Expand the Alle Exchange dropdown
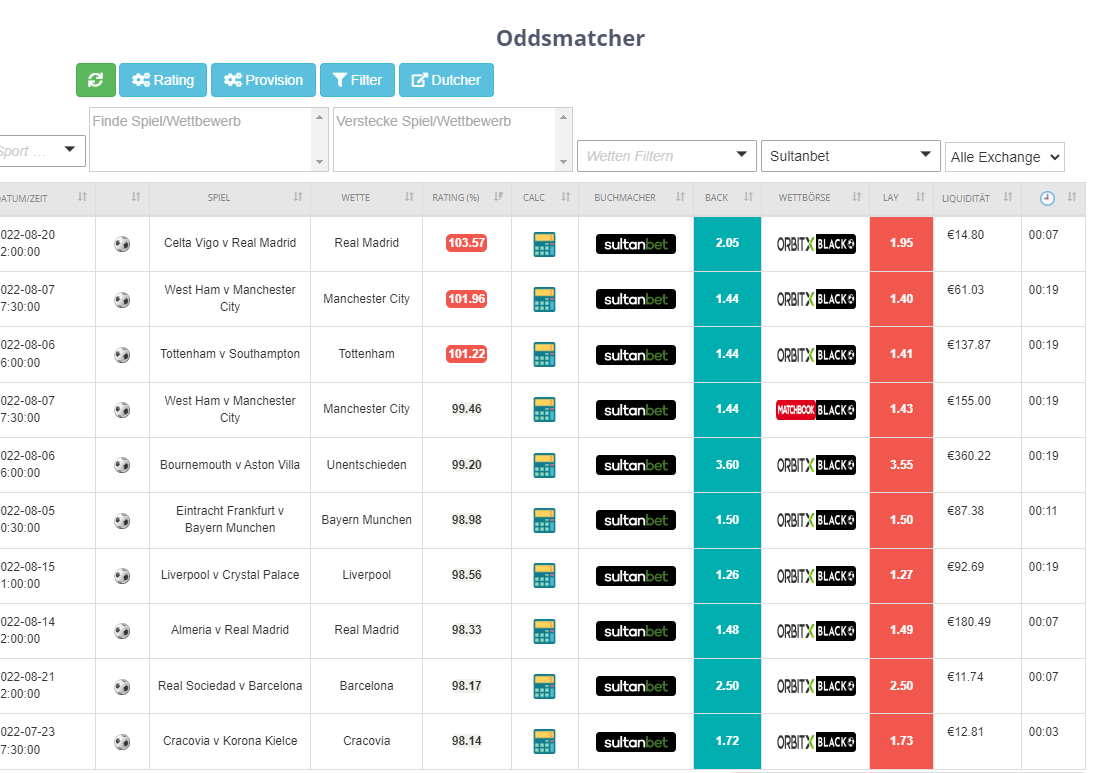 [x=1004, y=157]
